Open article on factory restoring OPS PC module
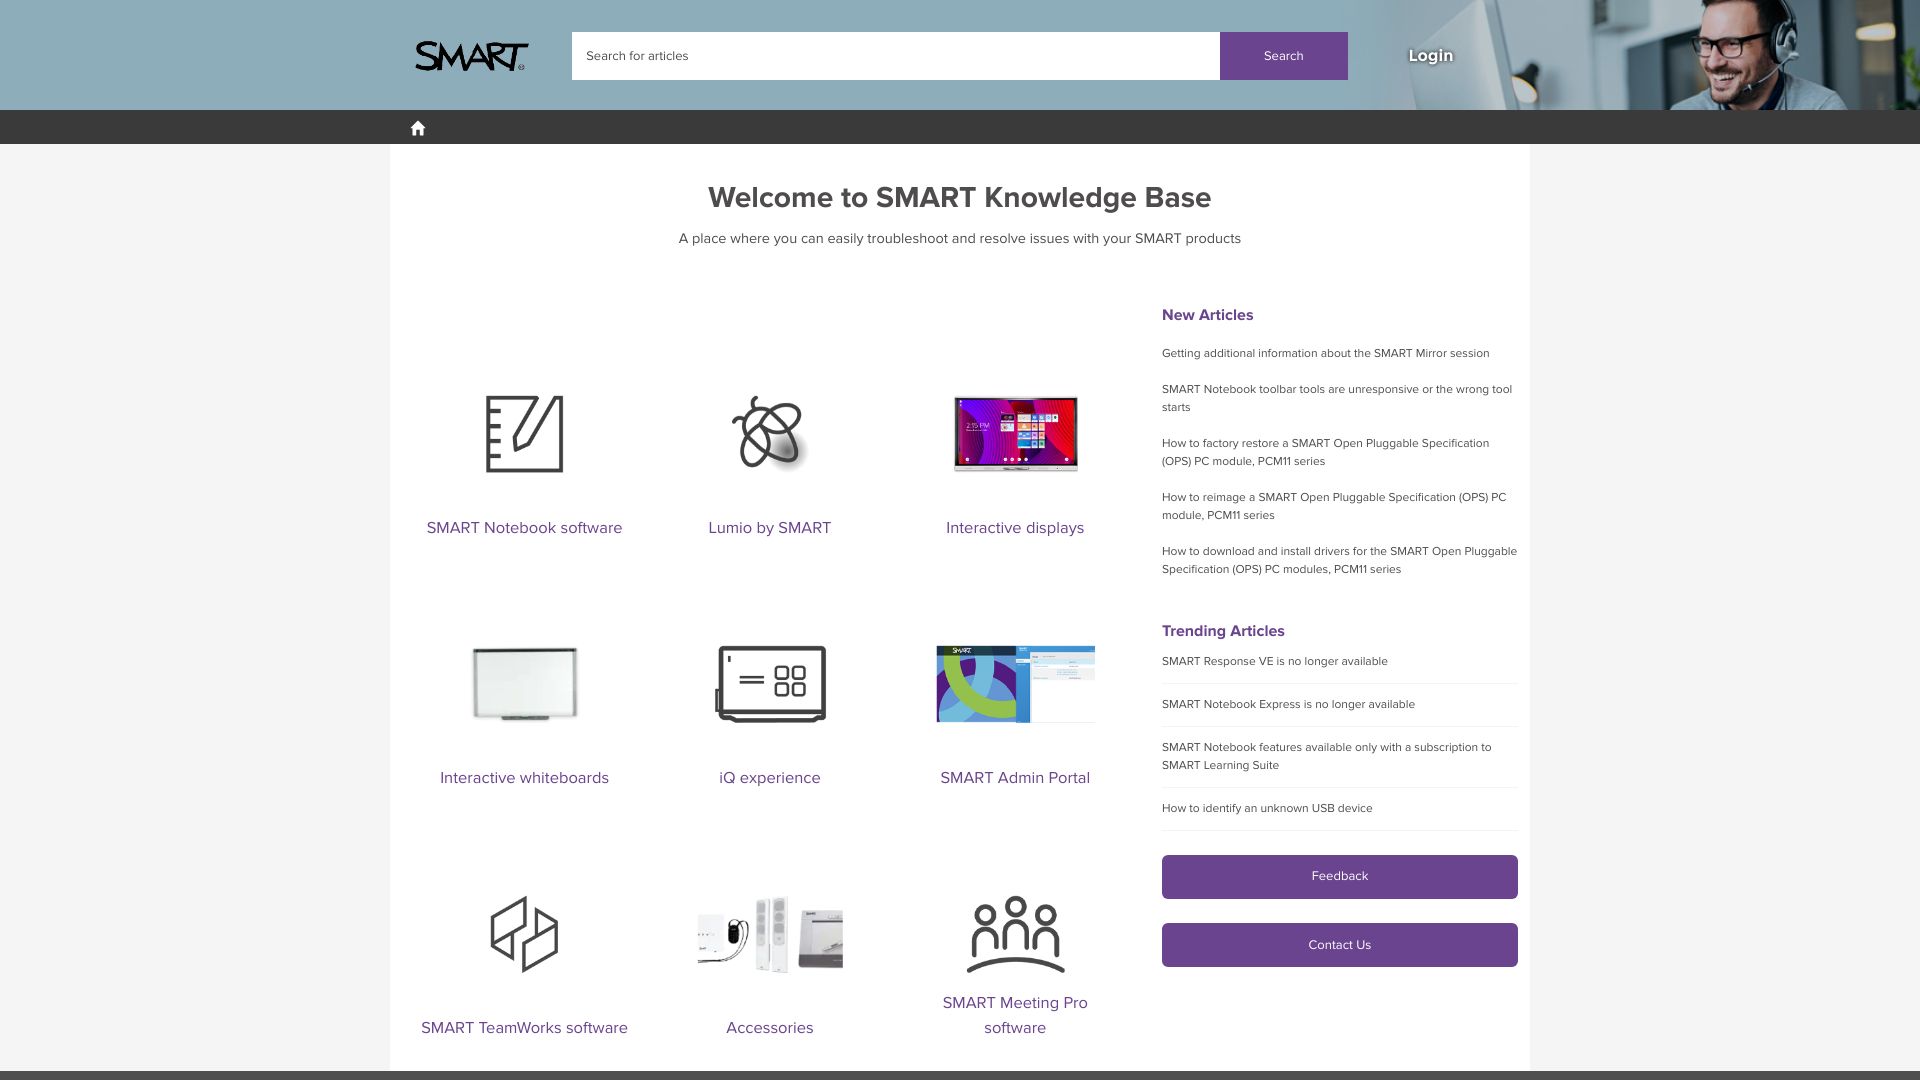This screenshot has width=1920, height=1080. (x=1325, y=452)
